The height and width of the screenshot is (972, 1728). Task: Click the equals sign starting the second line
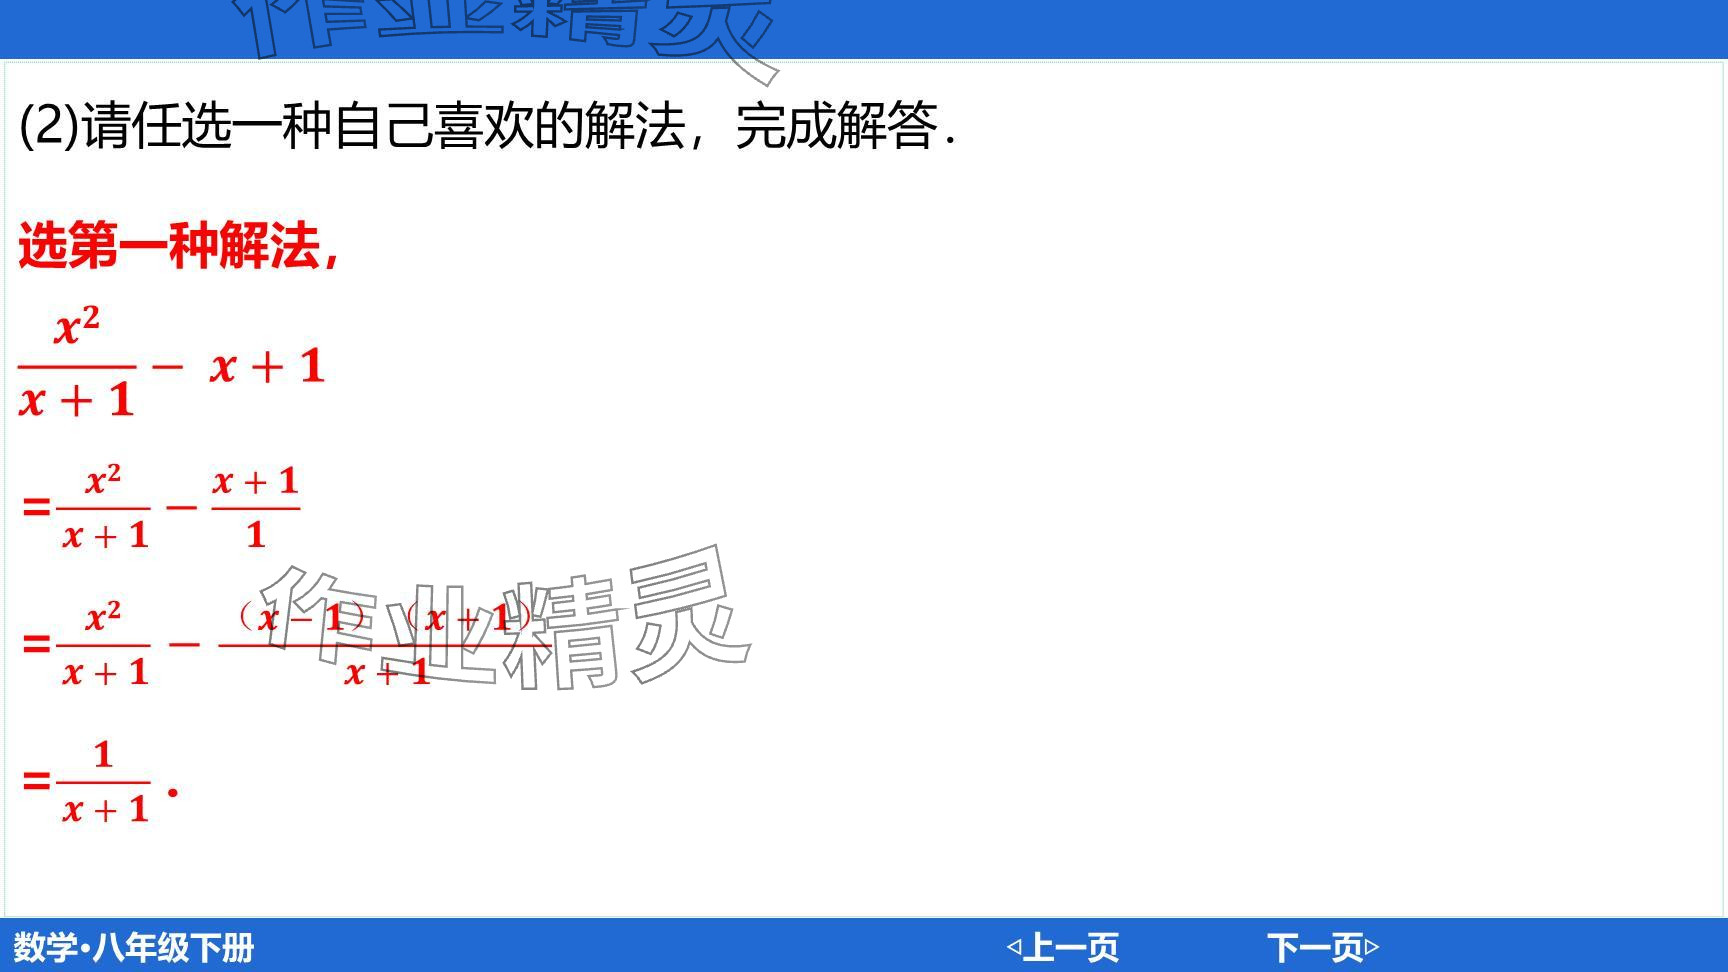point(36,507)
